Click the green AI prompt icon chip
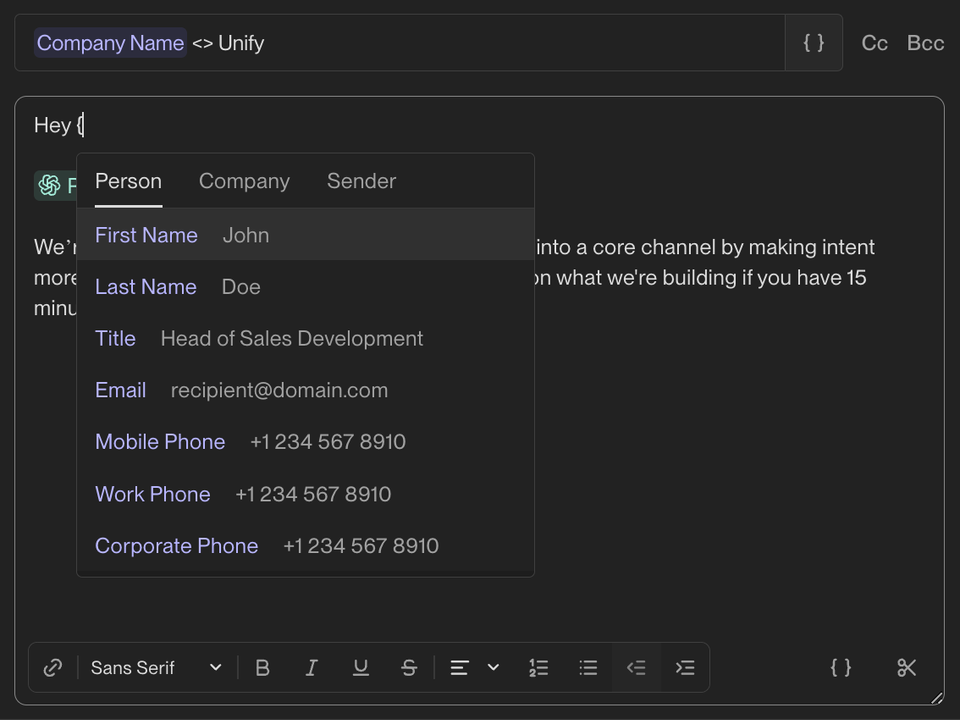This screenshot has height=720, width=960. click(55, 185)
